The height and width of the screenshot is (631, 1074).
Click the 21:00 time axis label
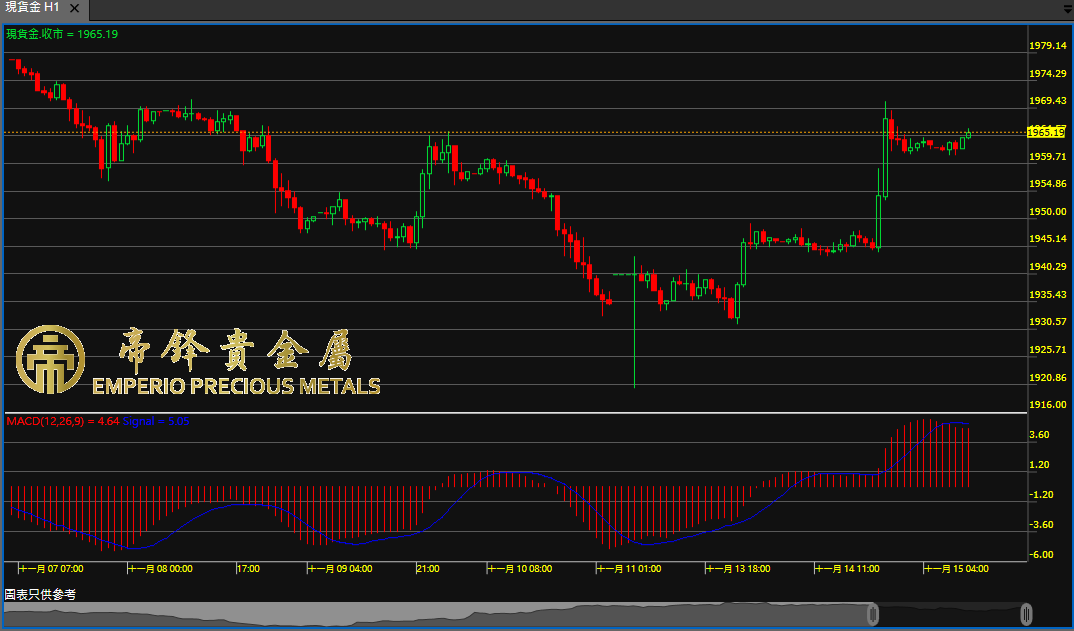[x=428, y=569]
